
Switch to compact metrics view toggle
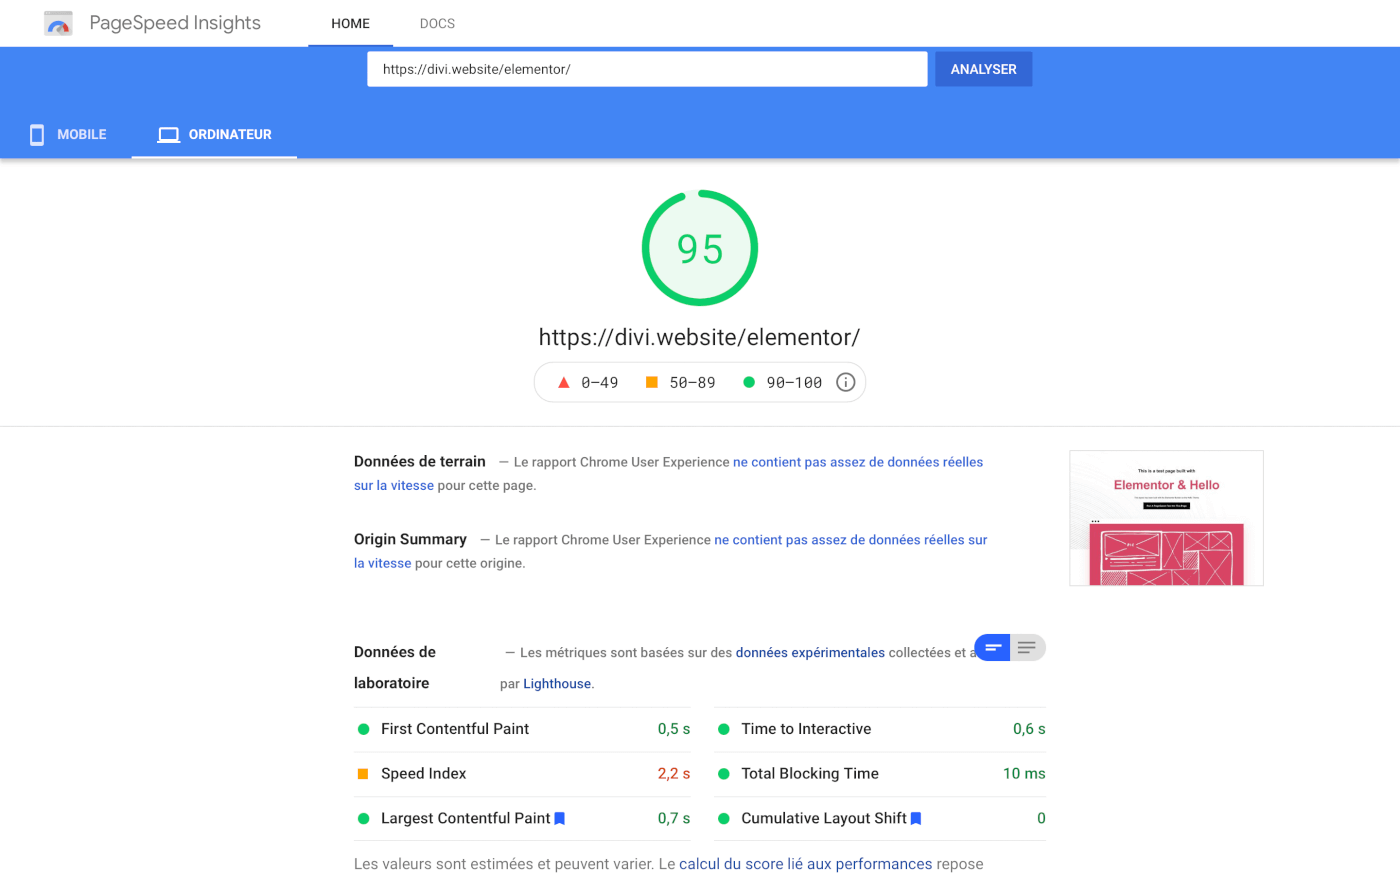[993, 648]
